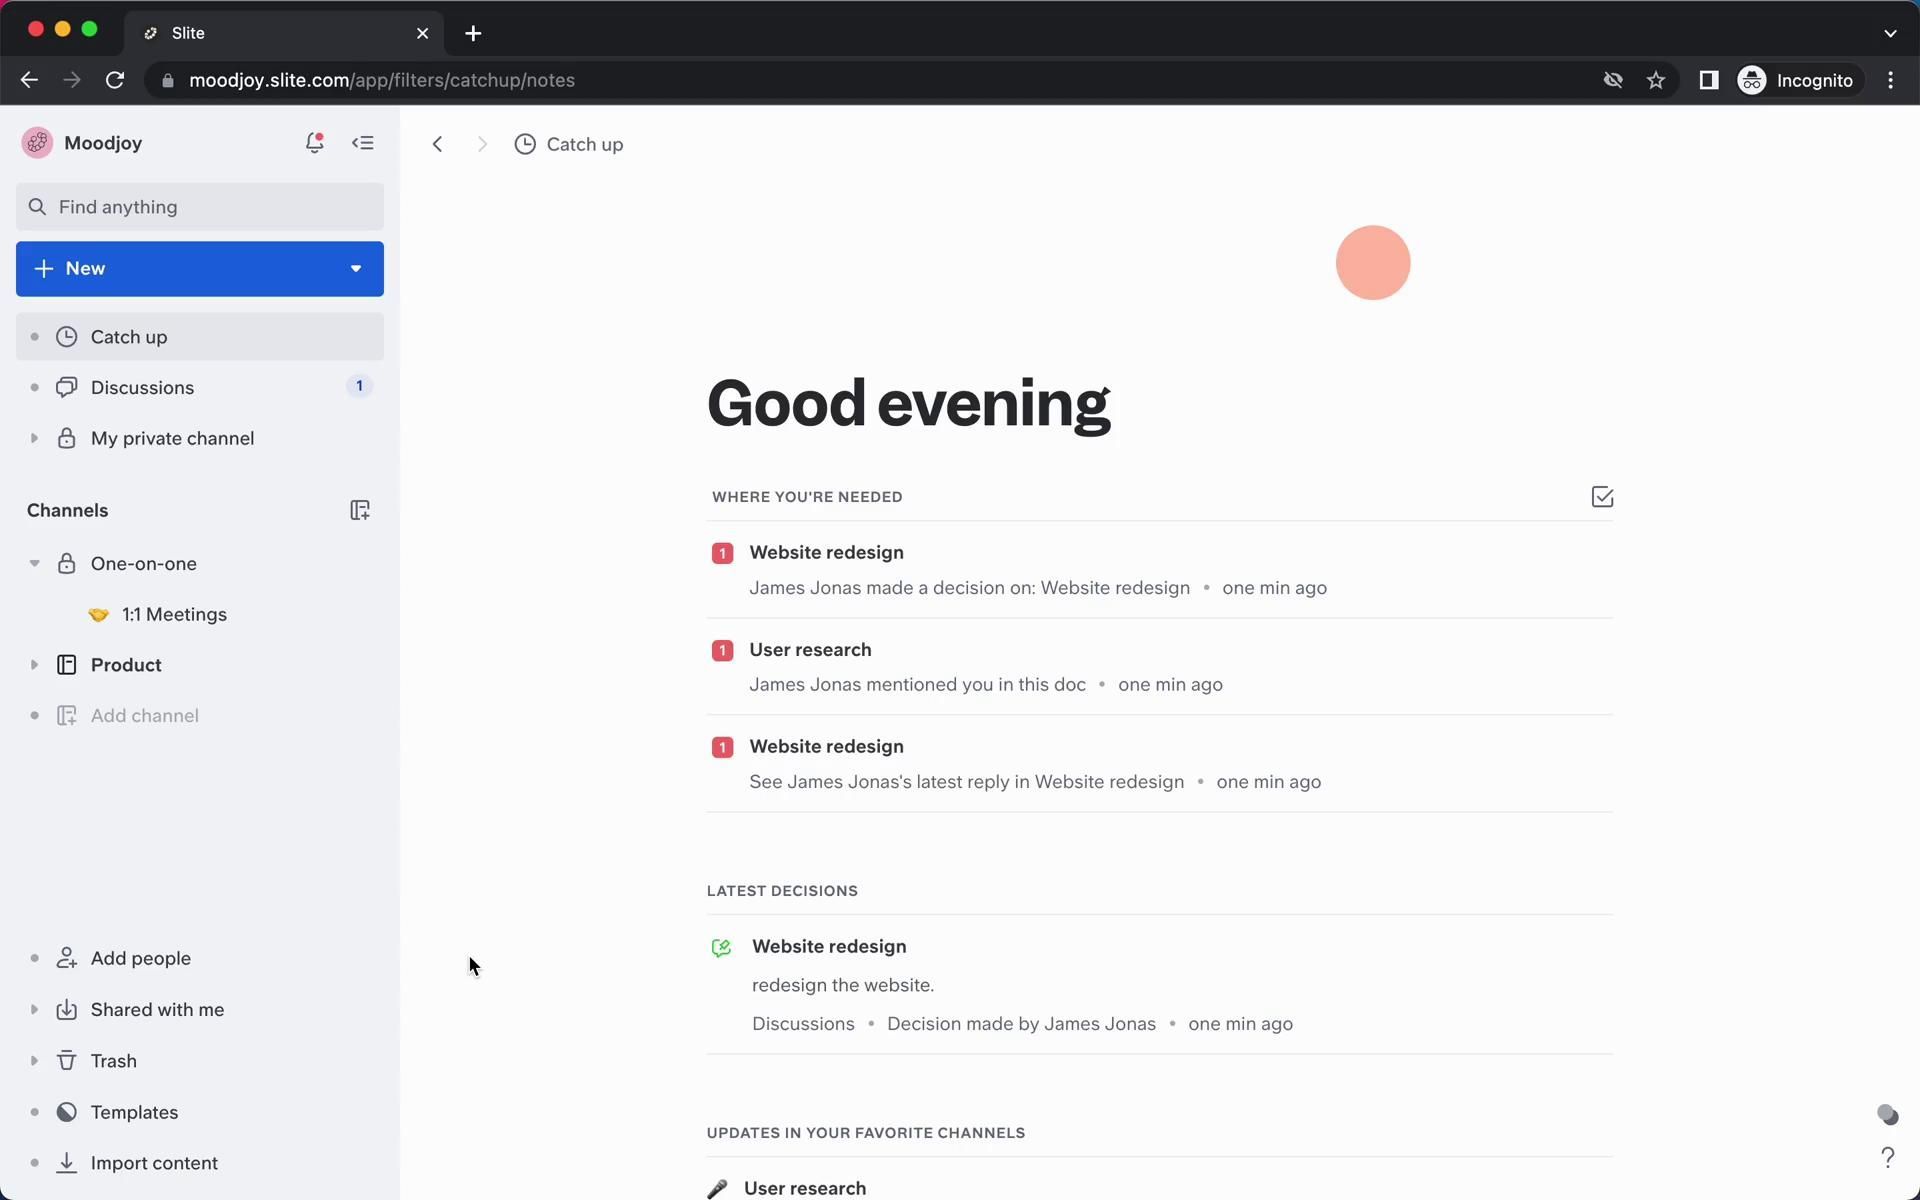Click the Add people link
This screenshot has height=1200, width=1920.
tap(140, 958)
